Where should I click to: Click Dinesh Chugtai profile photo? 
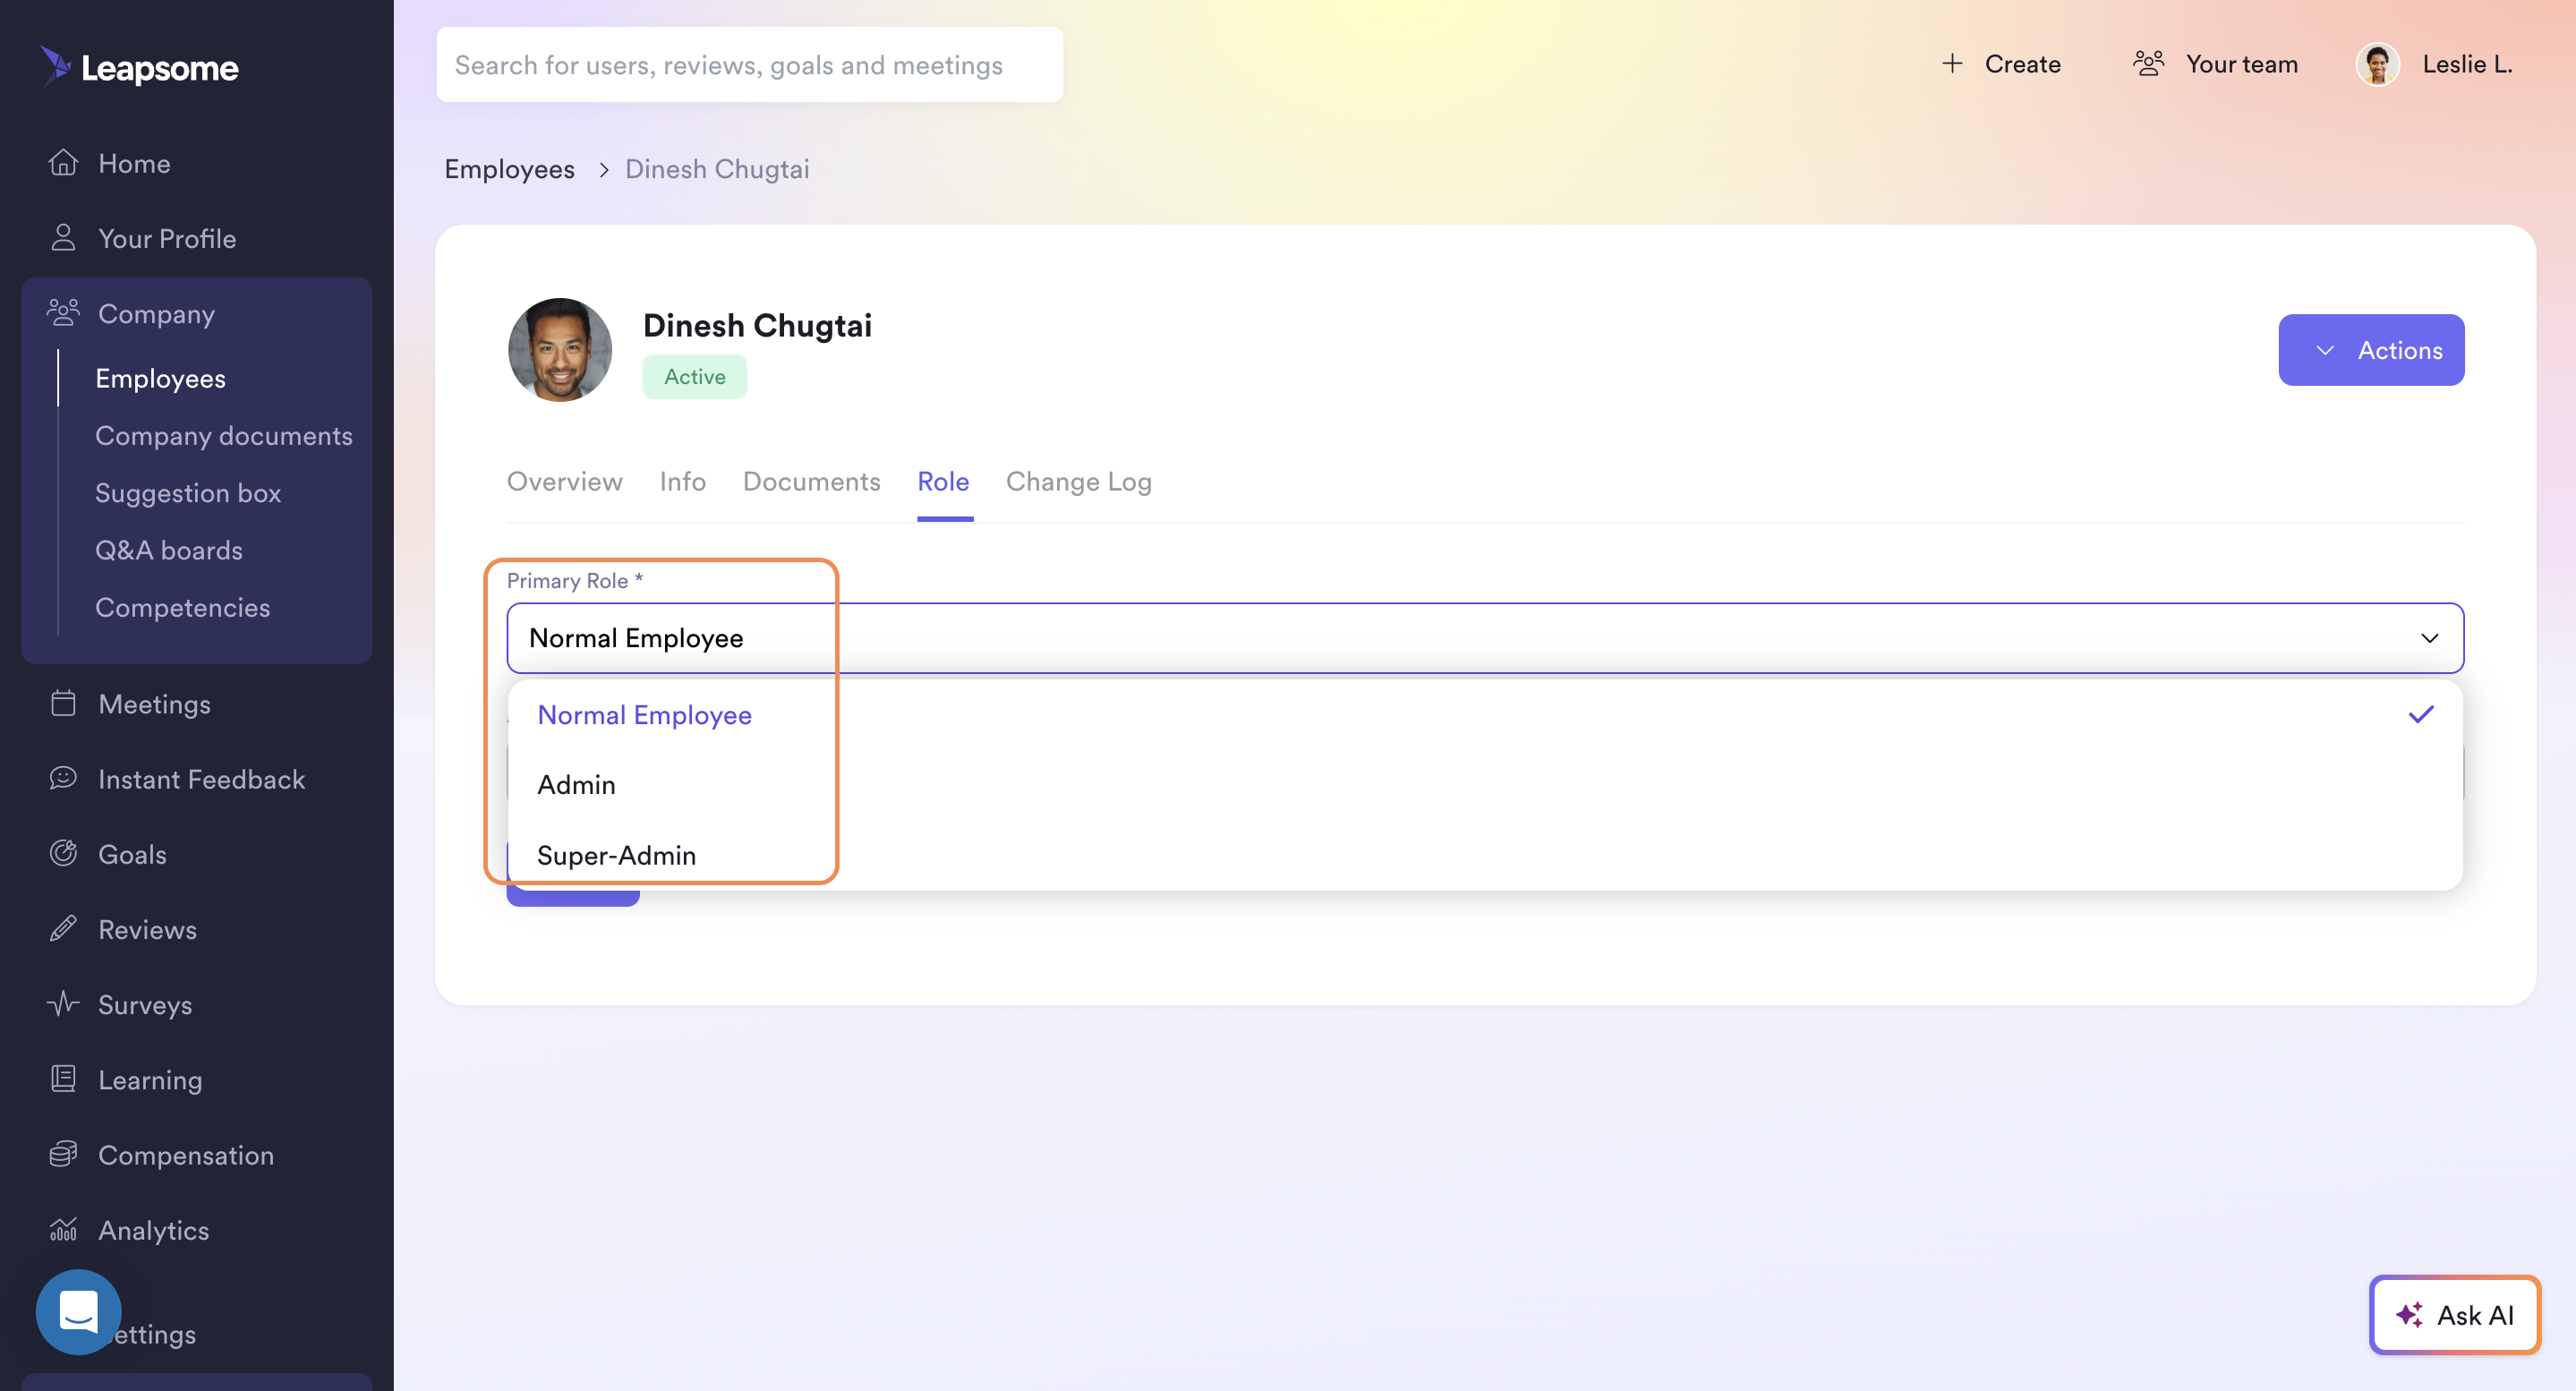[x=560, y=350]
